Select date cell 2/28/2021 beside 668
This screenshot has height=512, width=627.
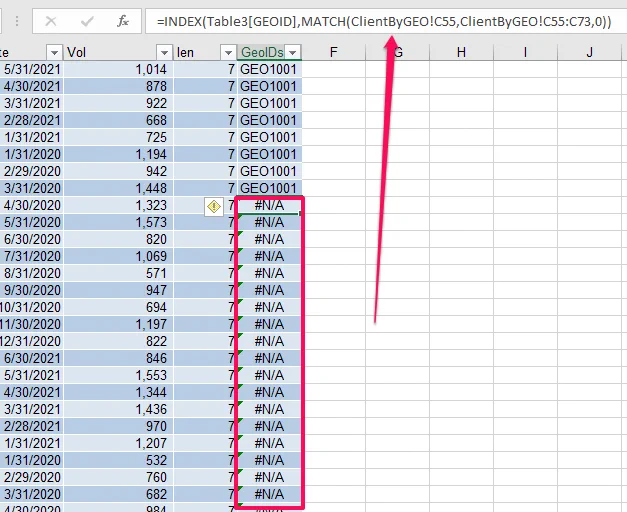point(32,120)
